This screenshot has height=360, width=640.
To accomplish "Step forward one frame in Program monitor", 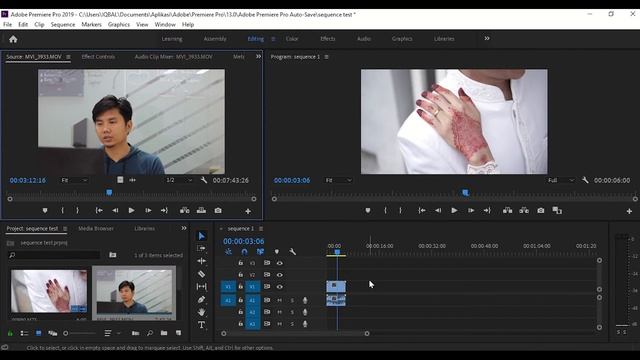I will point(471,211).
